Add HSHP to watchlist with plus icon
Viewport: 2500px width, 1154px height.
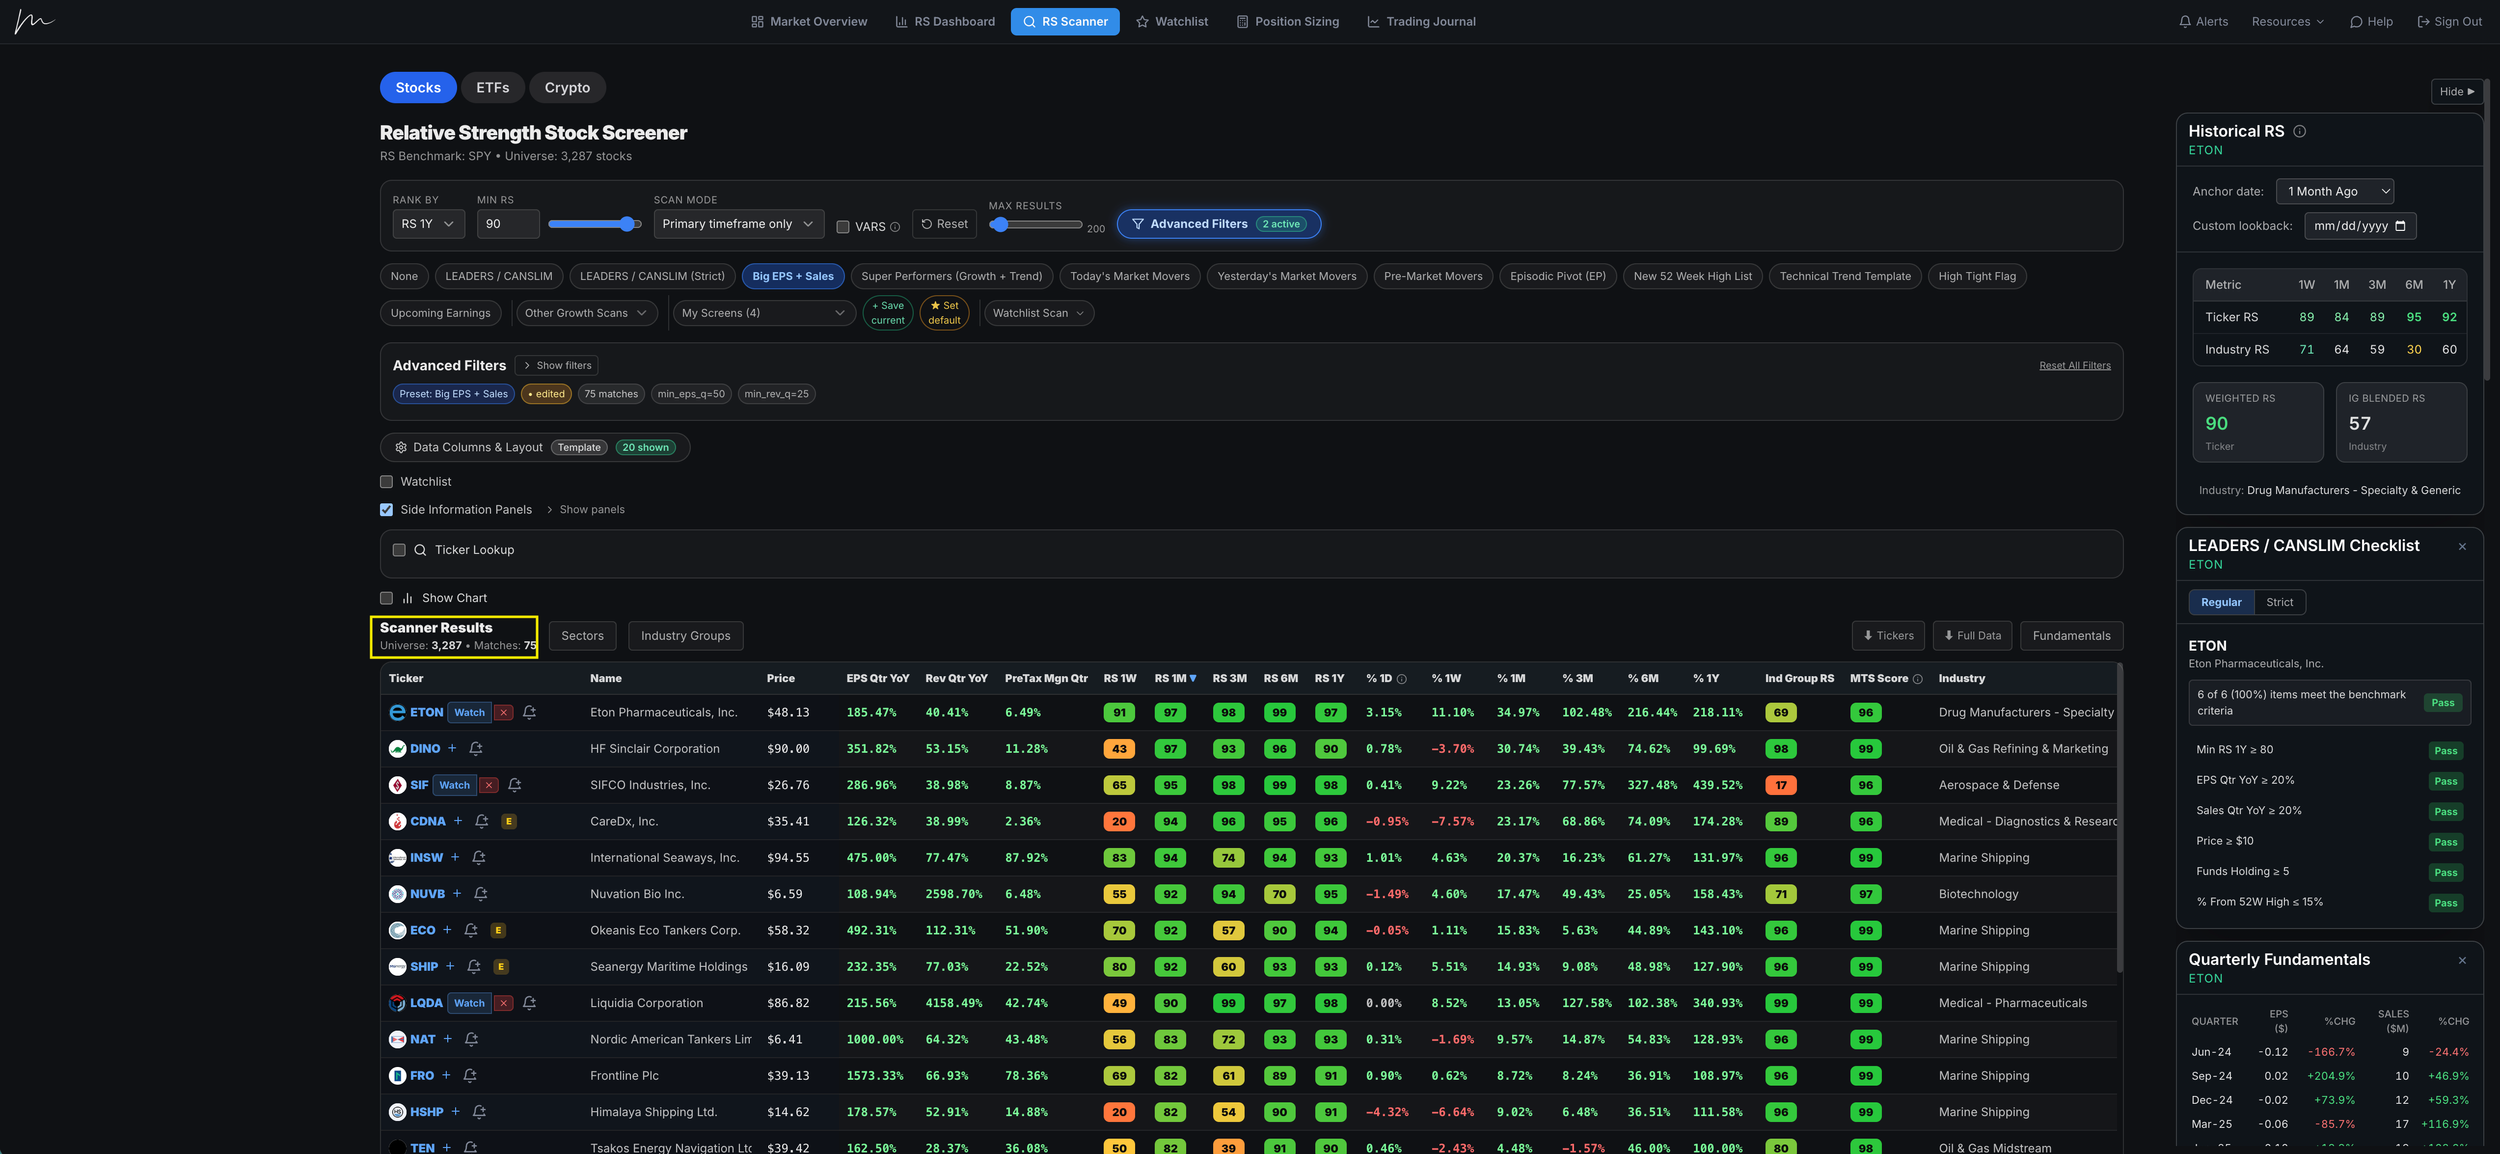456,1112
